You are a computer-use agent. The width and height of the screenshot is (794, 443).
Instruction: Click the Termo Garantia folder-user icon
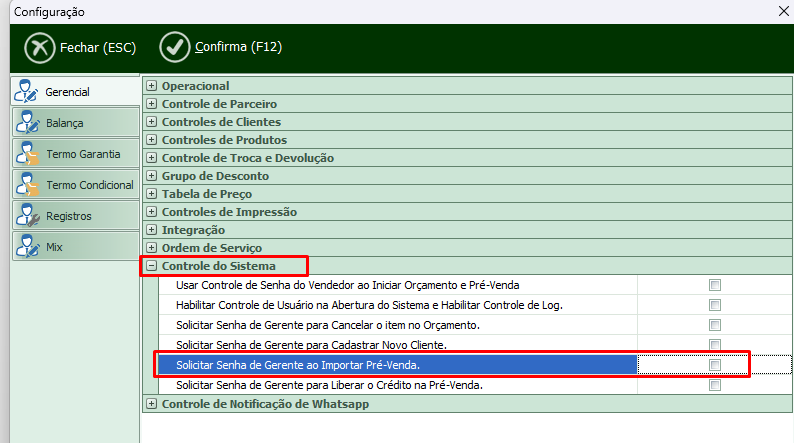pyautogui.click(x=27, y=154)
